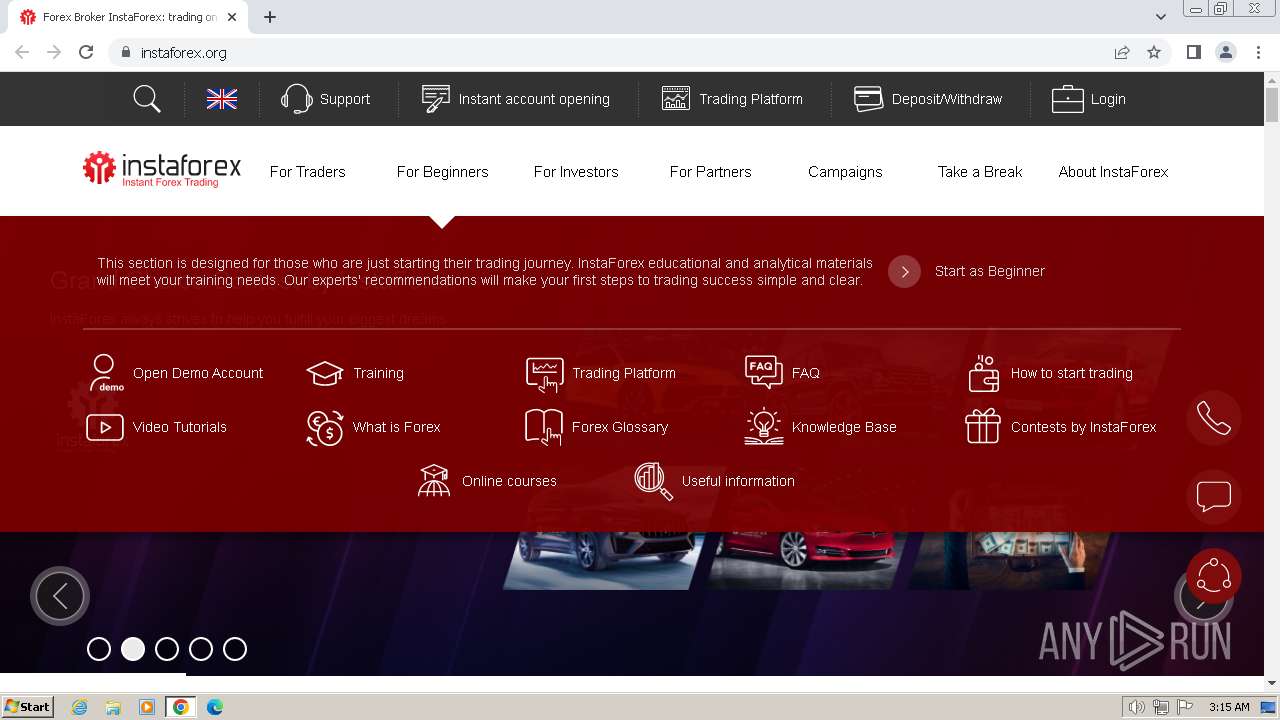Click the Login briefcase icon
This screenshot has height=720, width=1280.
(x=1067, y=99)
